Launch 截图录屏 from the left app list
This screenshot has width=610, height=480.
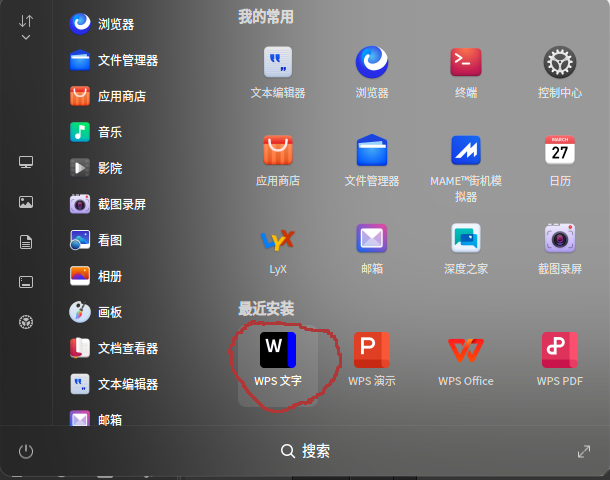pyautogui.click(x=108, y=204)
